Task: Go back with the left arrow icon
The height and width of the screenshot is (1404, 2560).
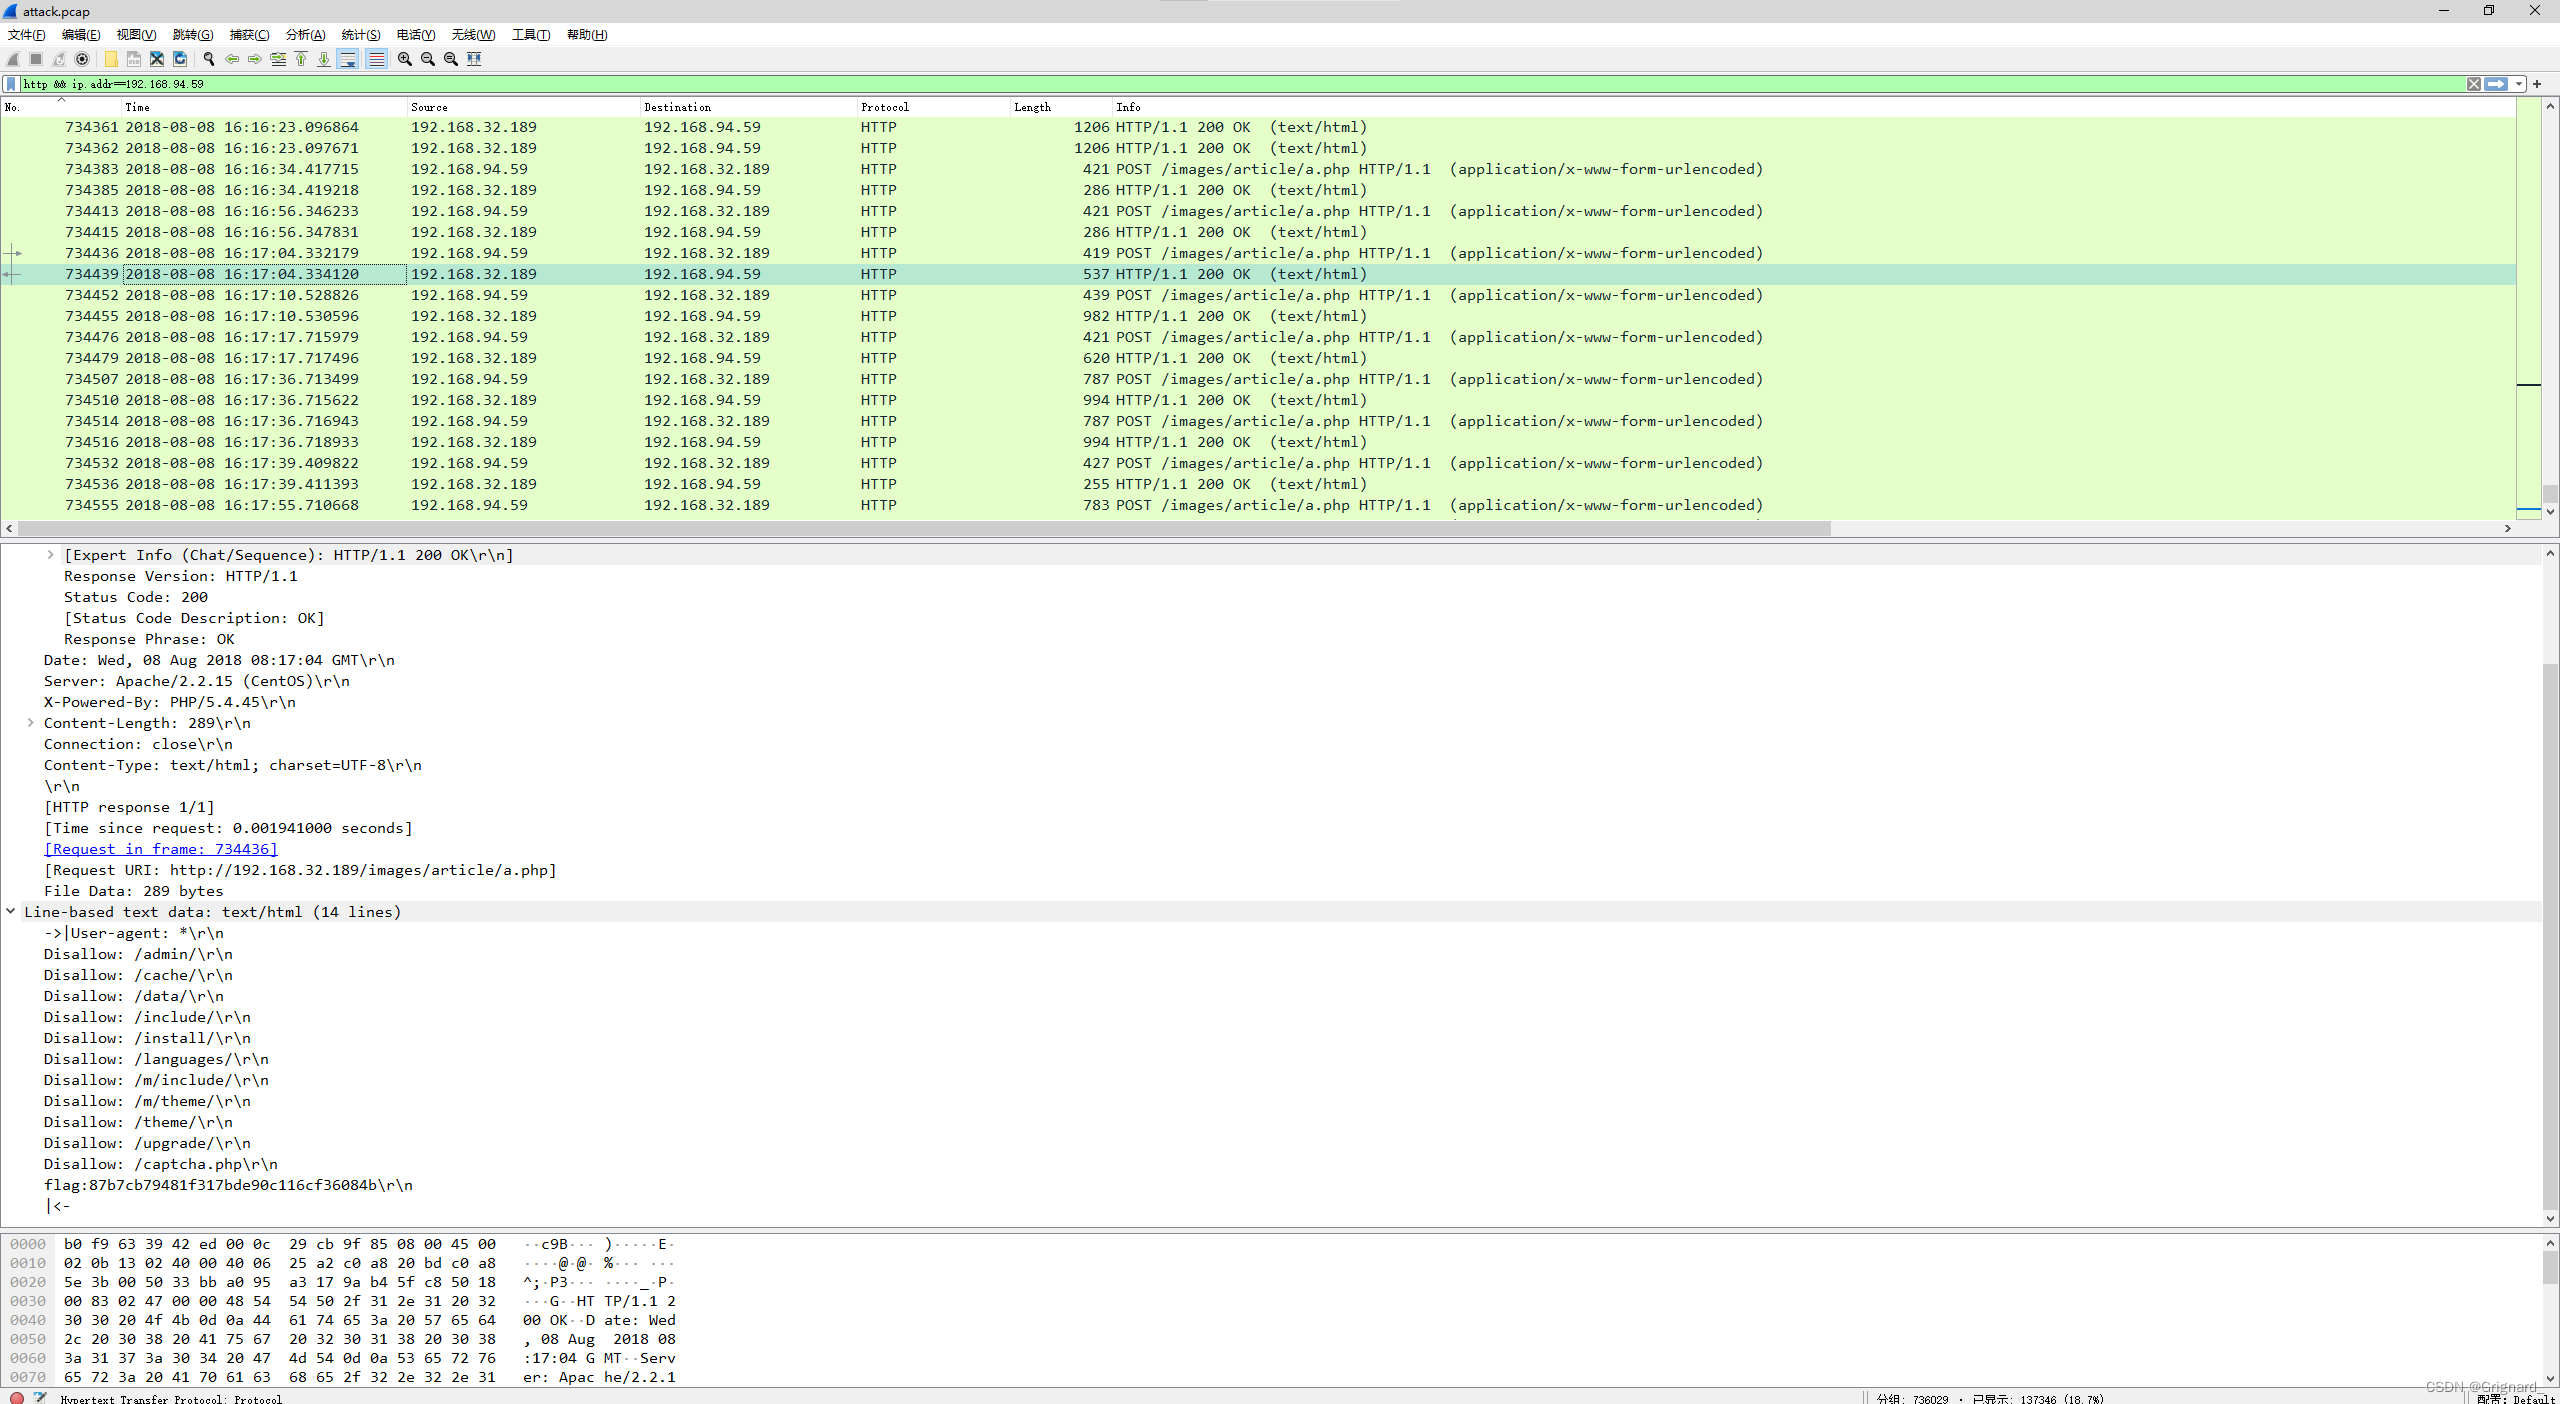Action: [232, 59]
